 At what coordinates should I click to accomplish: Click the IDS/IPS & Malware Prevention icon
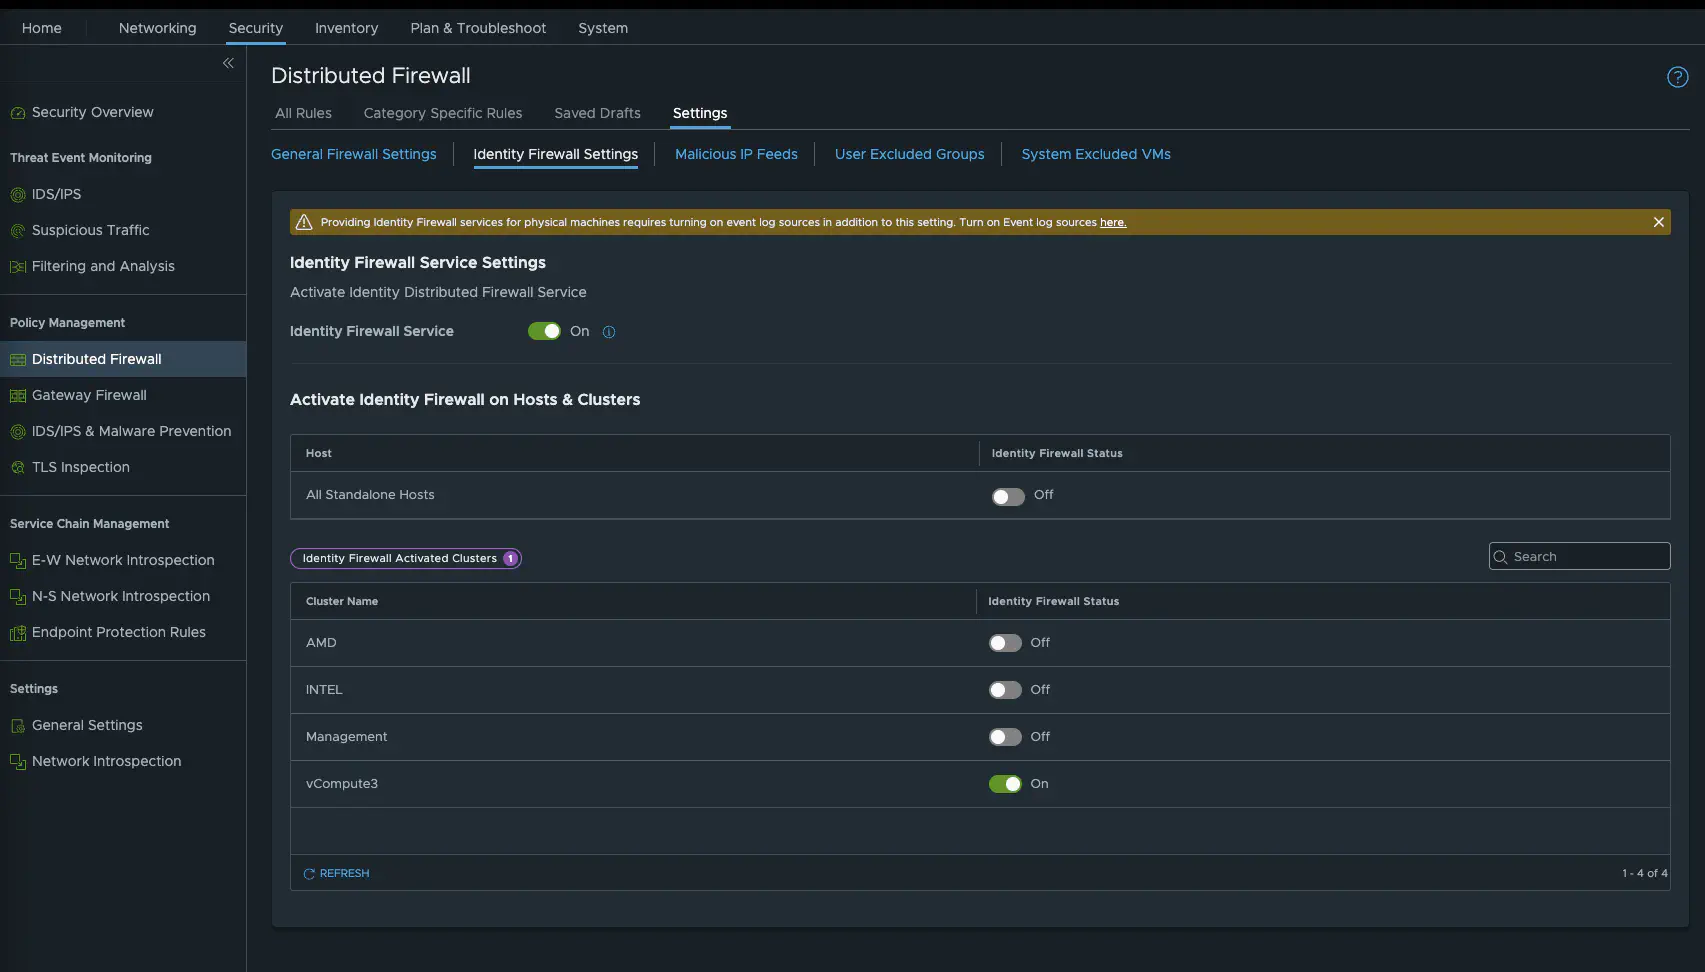click(18, 432)
